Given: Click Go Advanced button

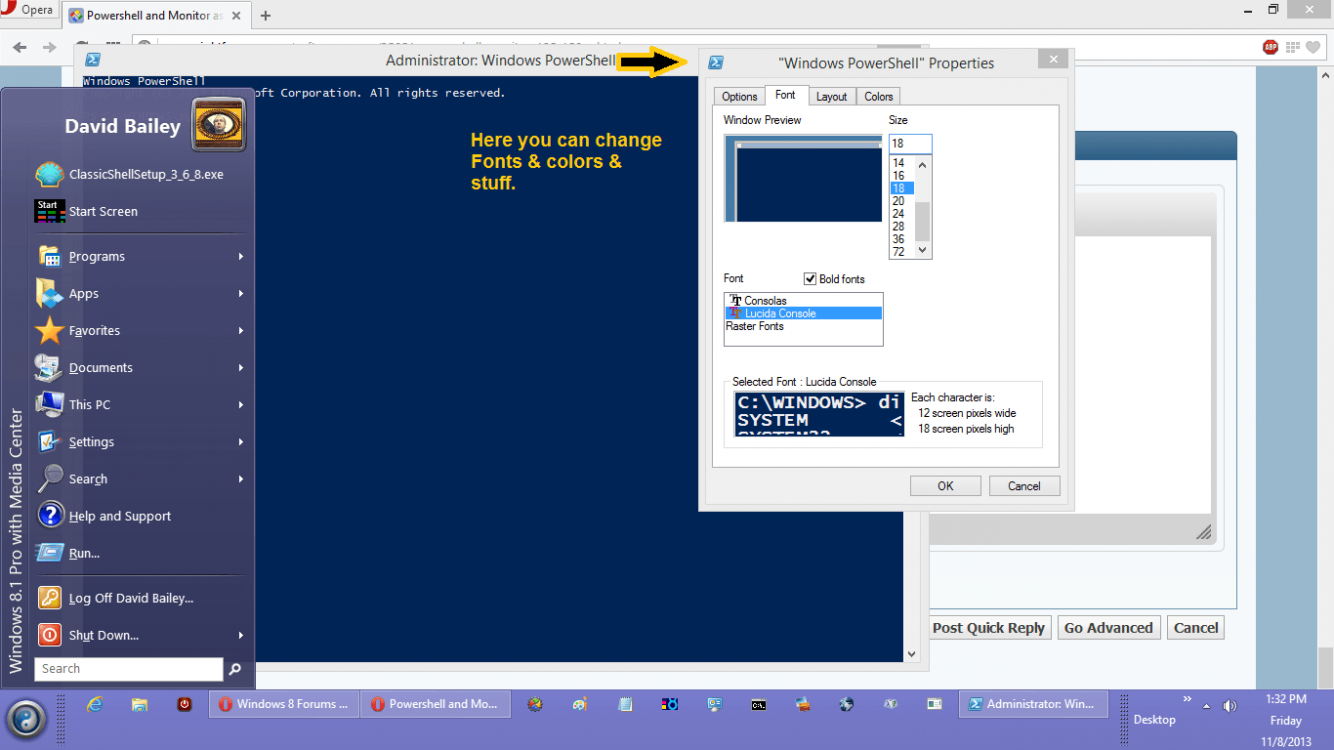Looking at the screenshot, I should click(1108, 628).
